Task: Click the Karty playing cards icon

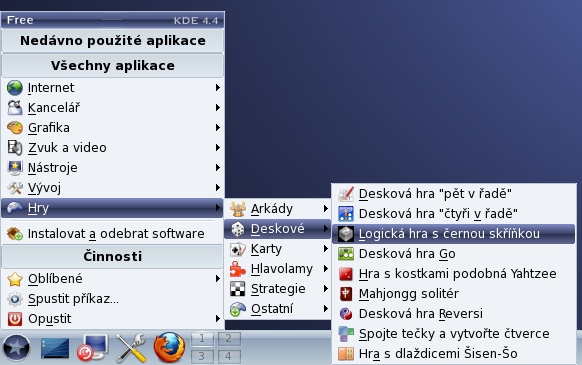Action: (238, 249)
